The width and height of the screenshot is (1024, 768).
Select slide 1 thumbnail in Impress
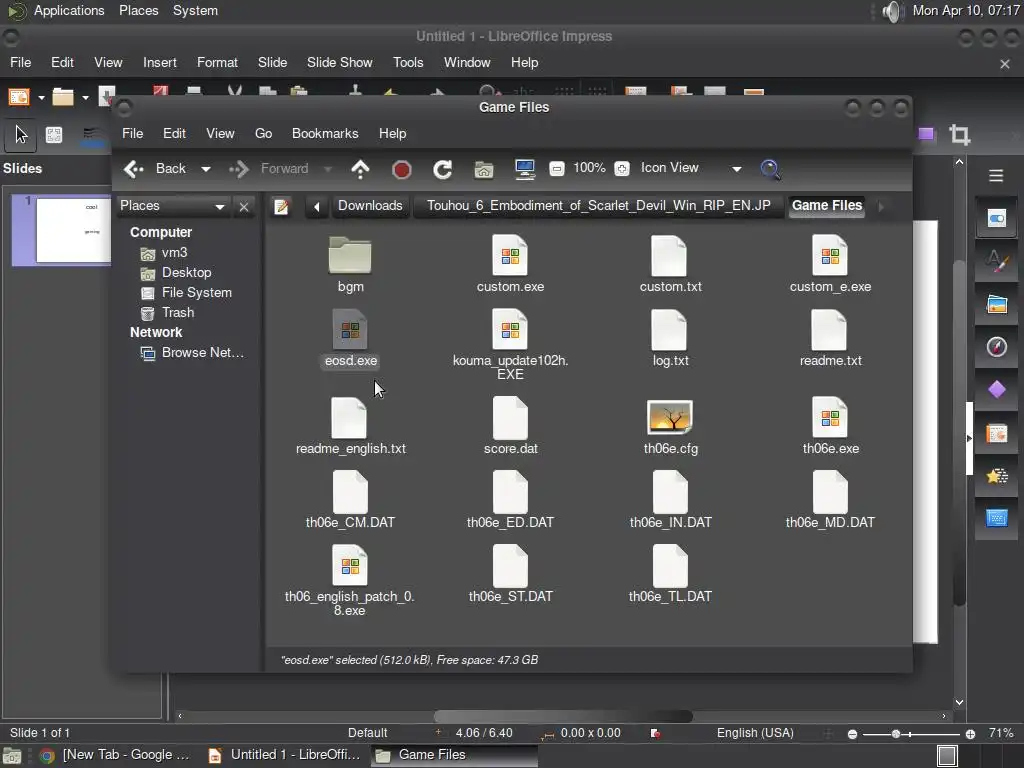(73, 230)
